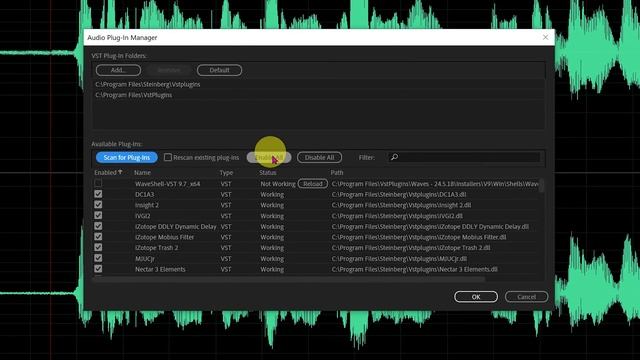Click the IVGI2.dll path cell

(x=397, y=216)
